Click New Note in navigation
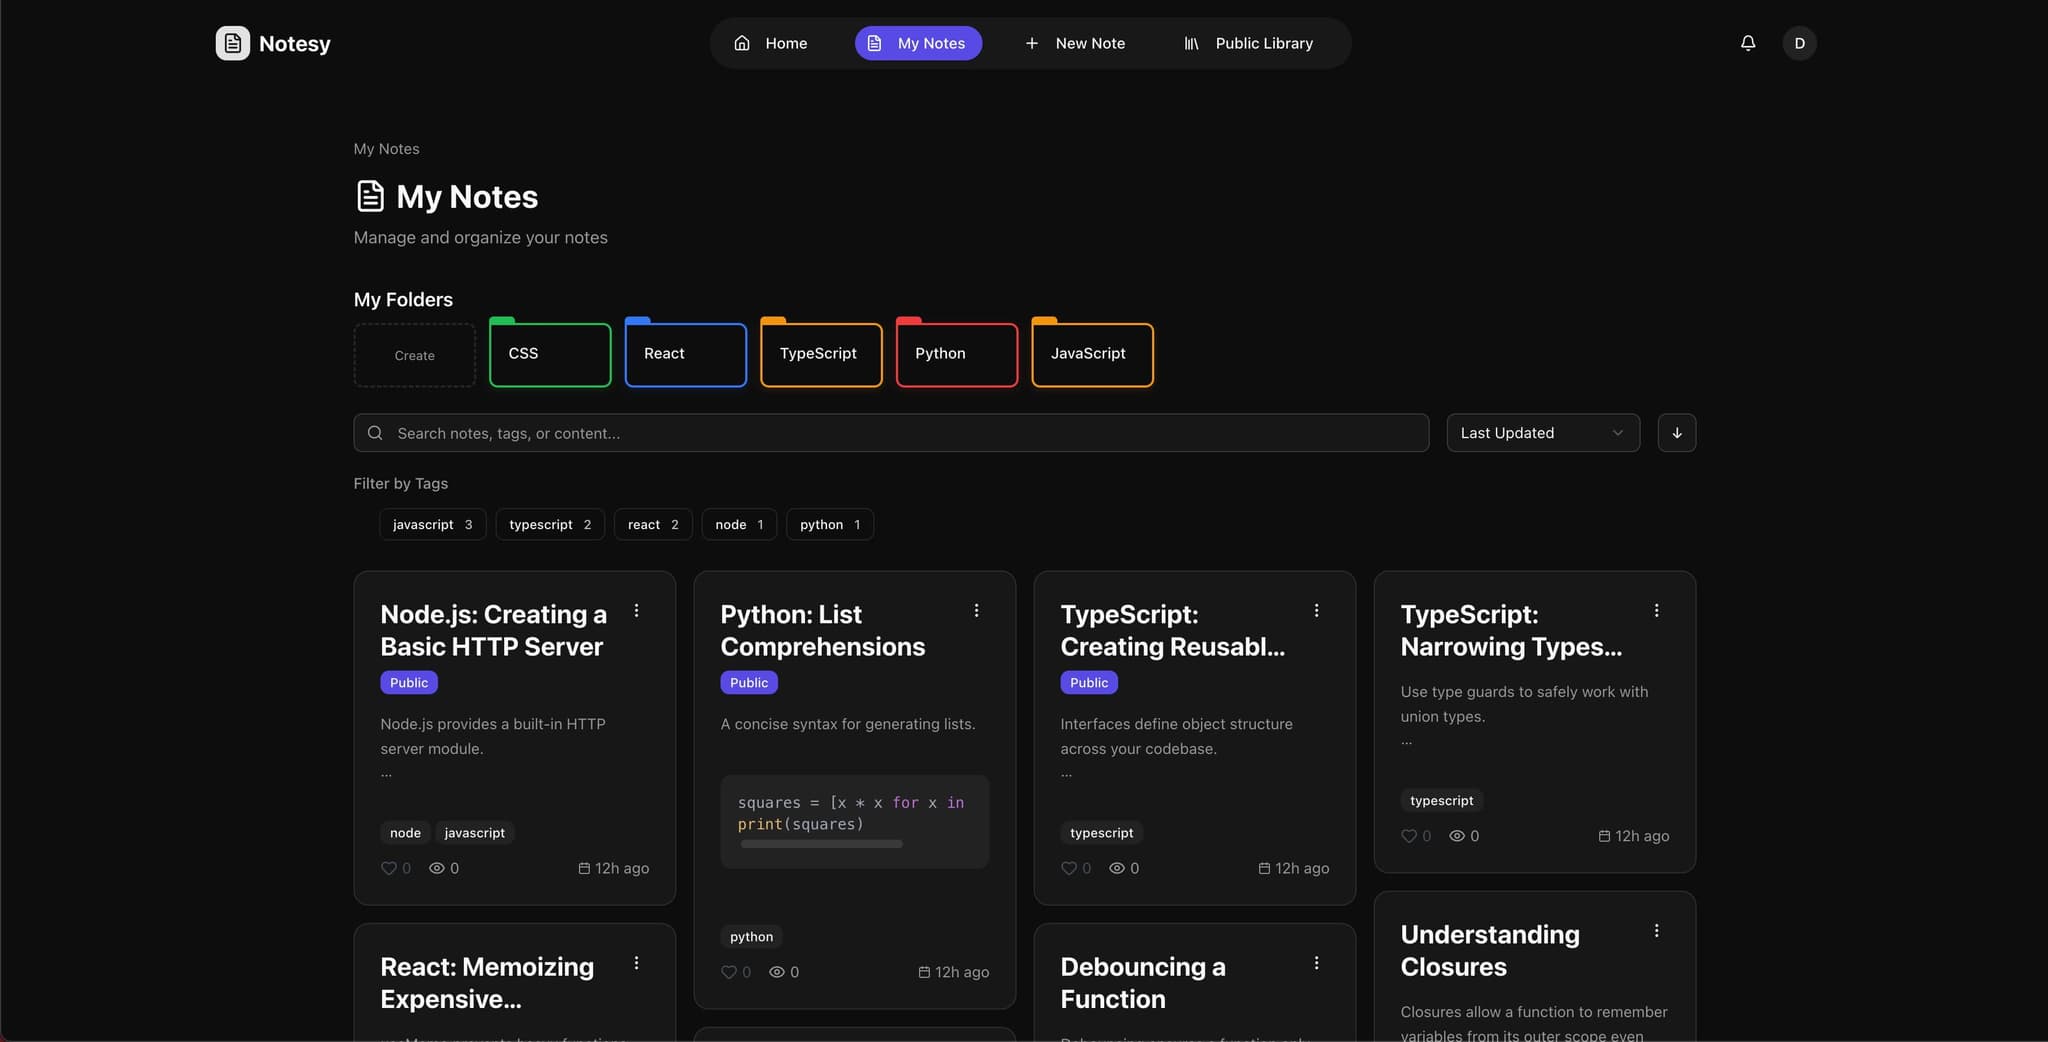The height and width of the screenshot is (1042, 2048). [1075, 43]
